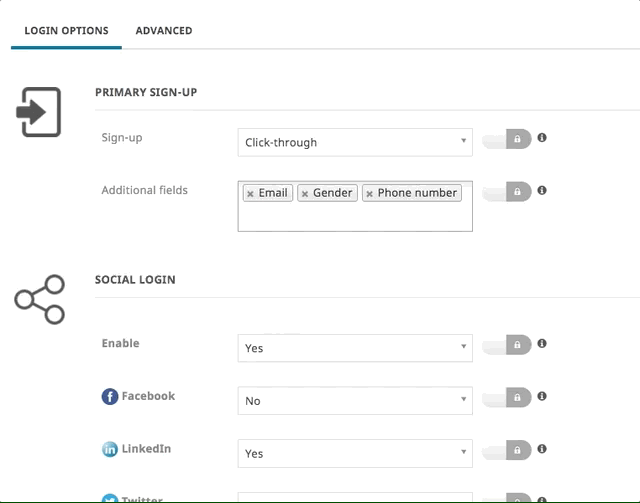Toggle the lock switch for social Enable
The width and height of the screenshot is (640, 503).
tap(507, 346)
